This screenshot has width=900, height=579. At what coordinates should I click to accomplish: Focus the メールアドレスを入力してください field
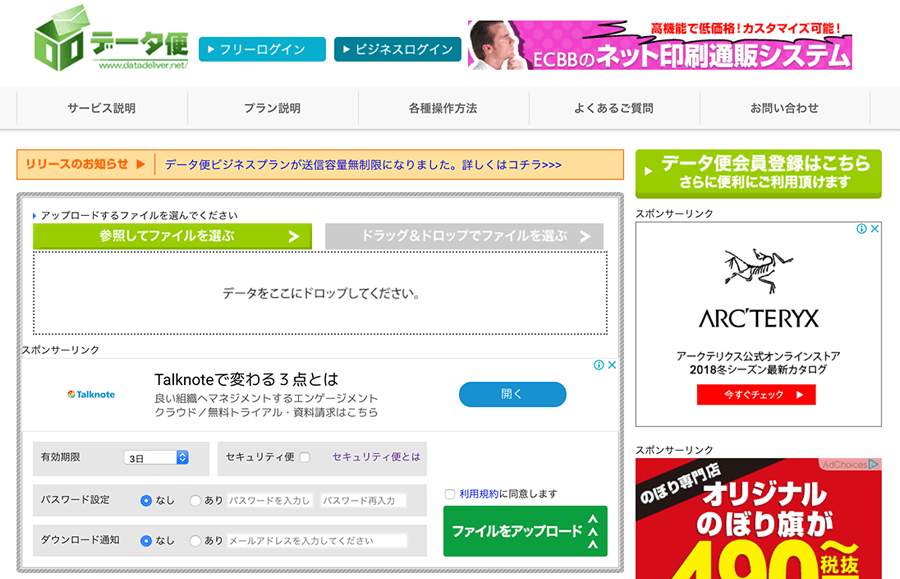317,541
